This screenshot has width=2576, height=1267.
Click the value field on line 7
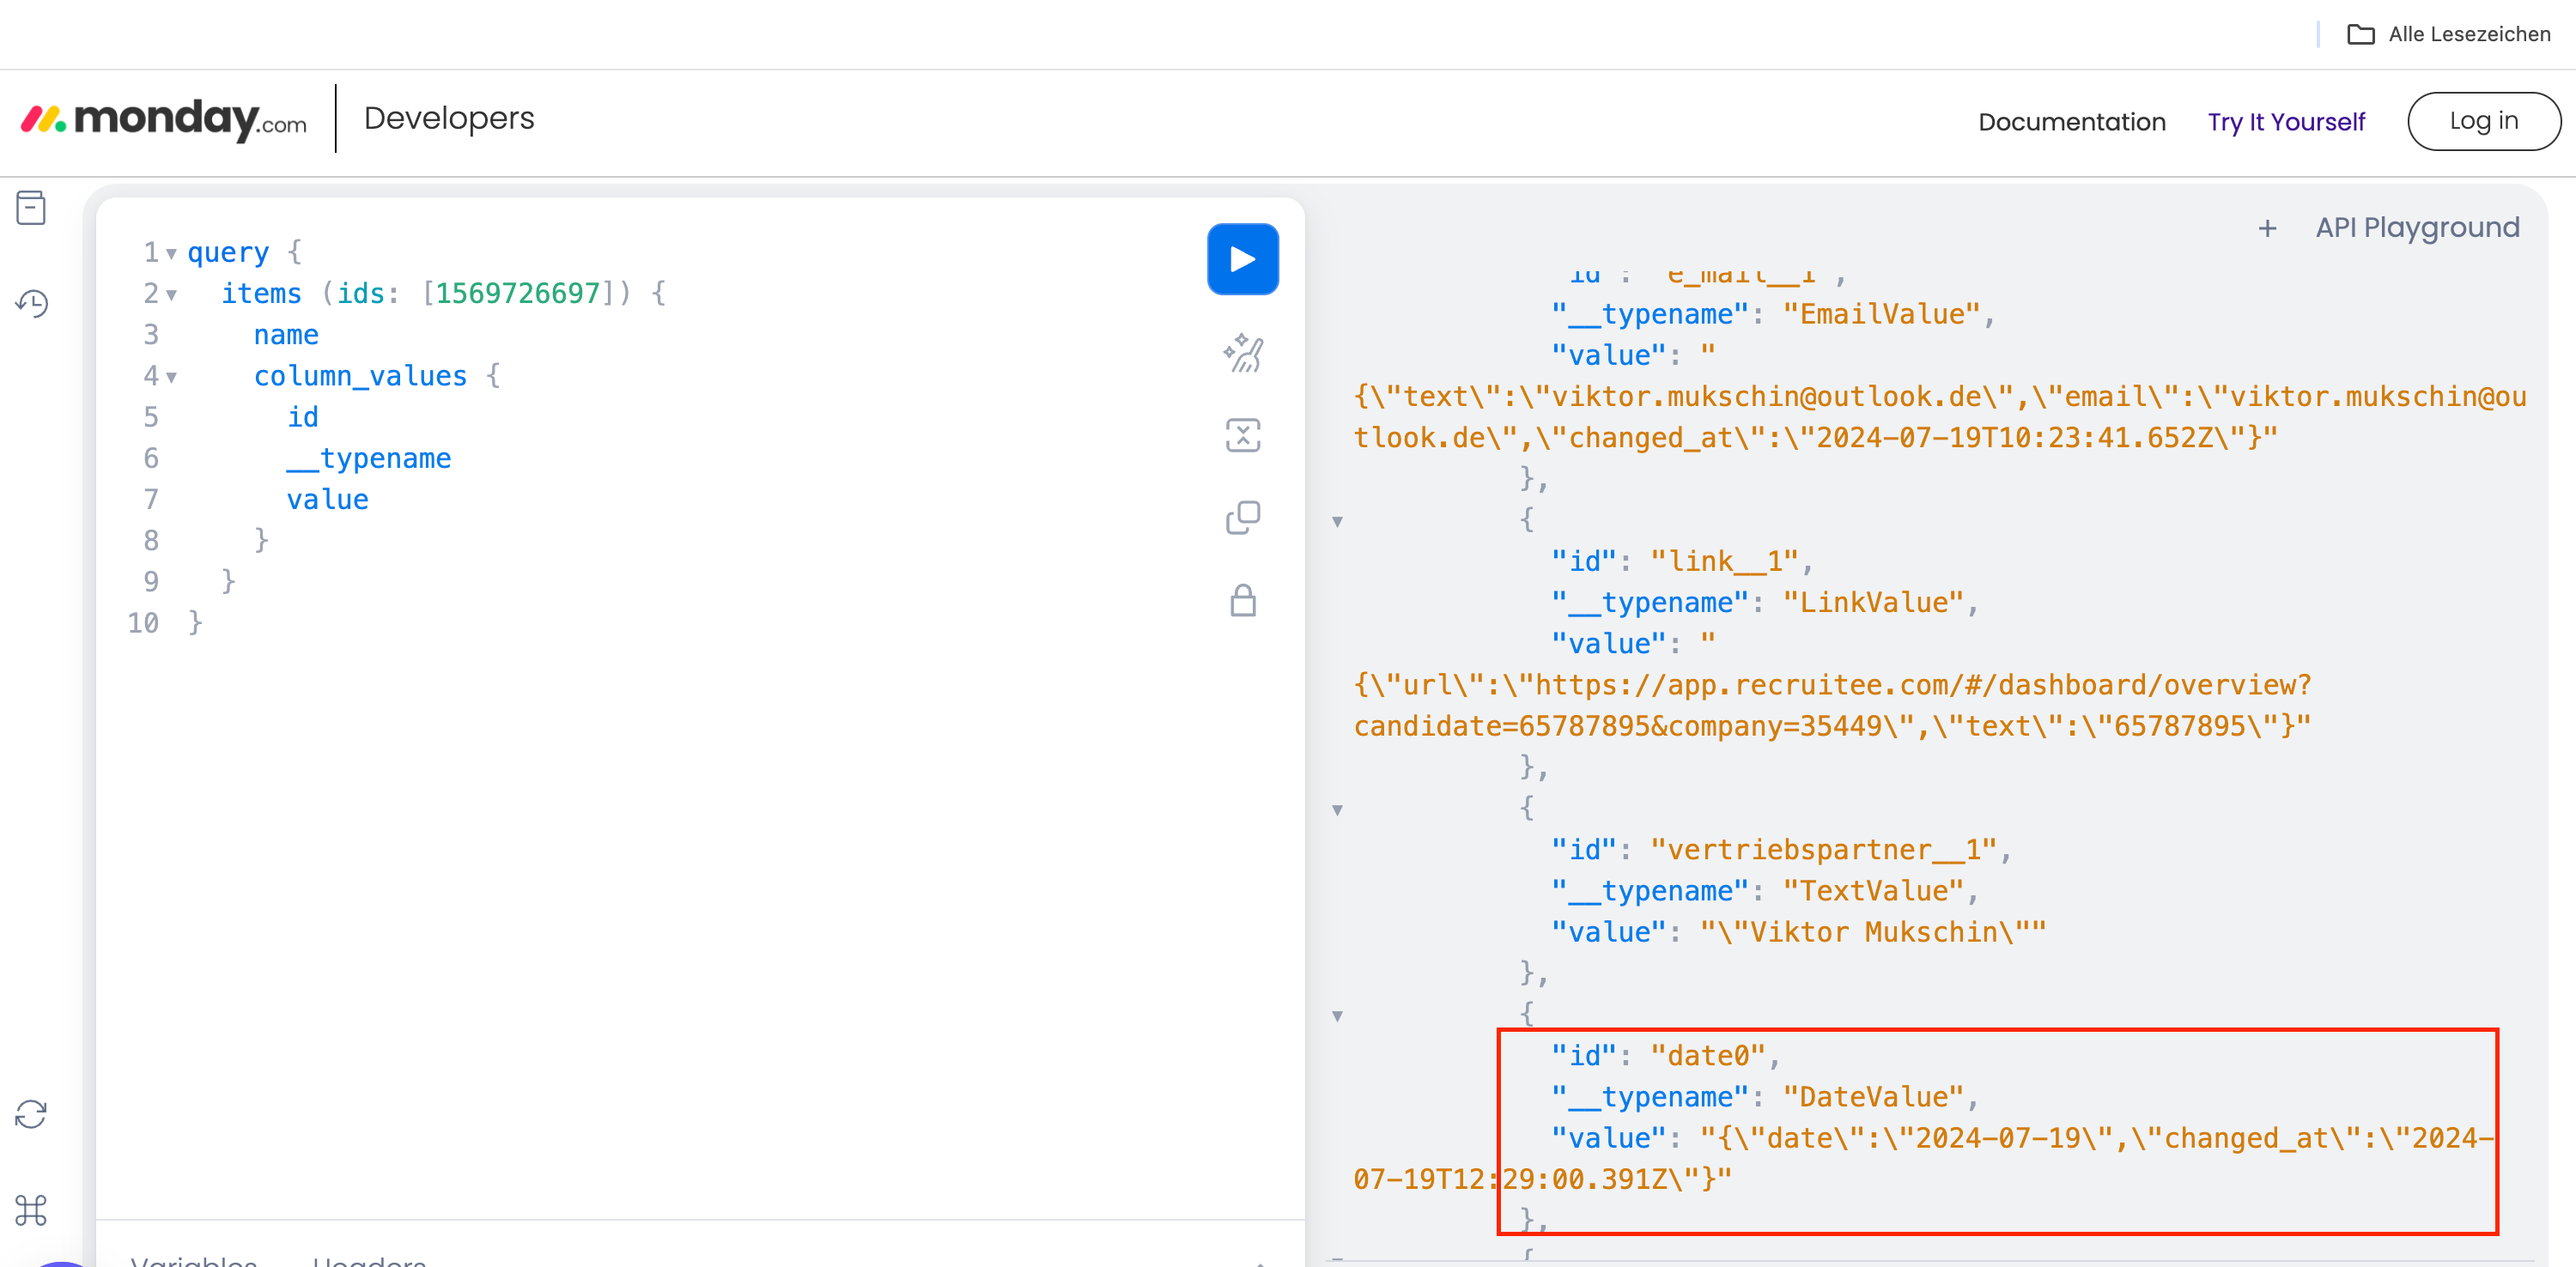pyautogui.click(x=327, y=499)
